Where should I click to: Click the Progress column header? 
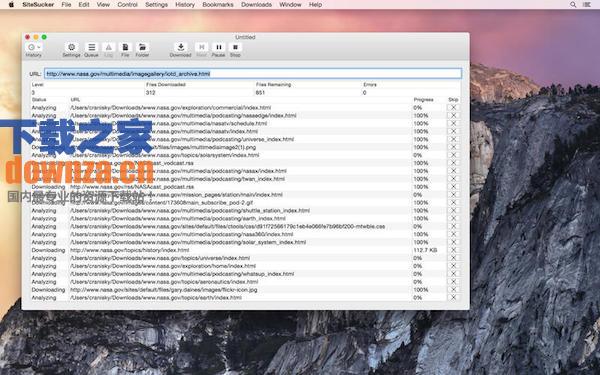tap(424, 99)
